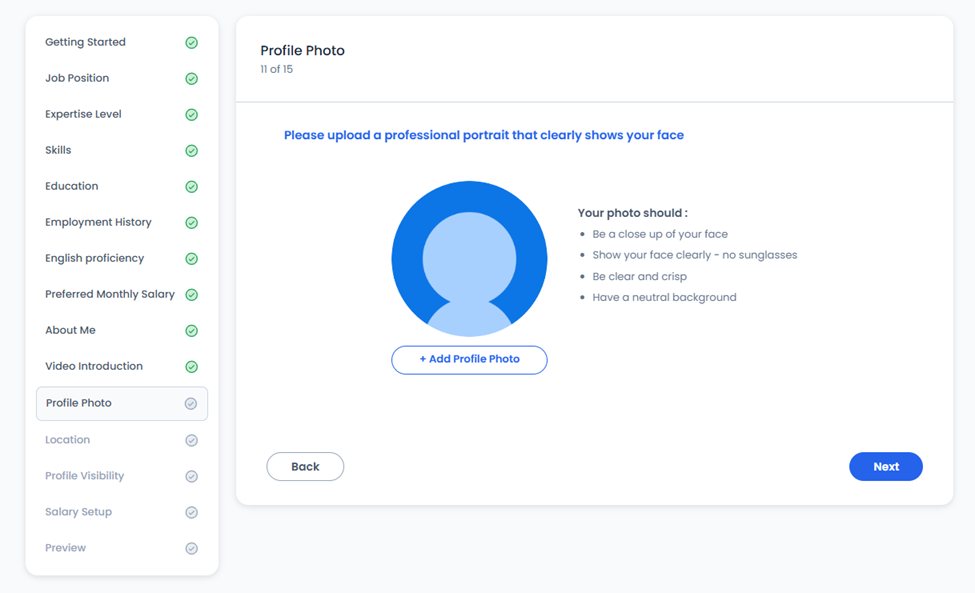Click the Next button

click(885, 466)
